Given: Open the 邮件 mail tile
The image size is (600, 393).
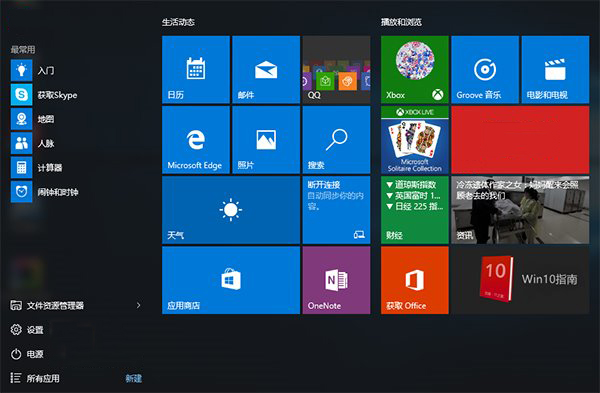Looking at the screenshot, I should (x=266, y=69).
